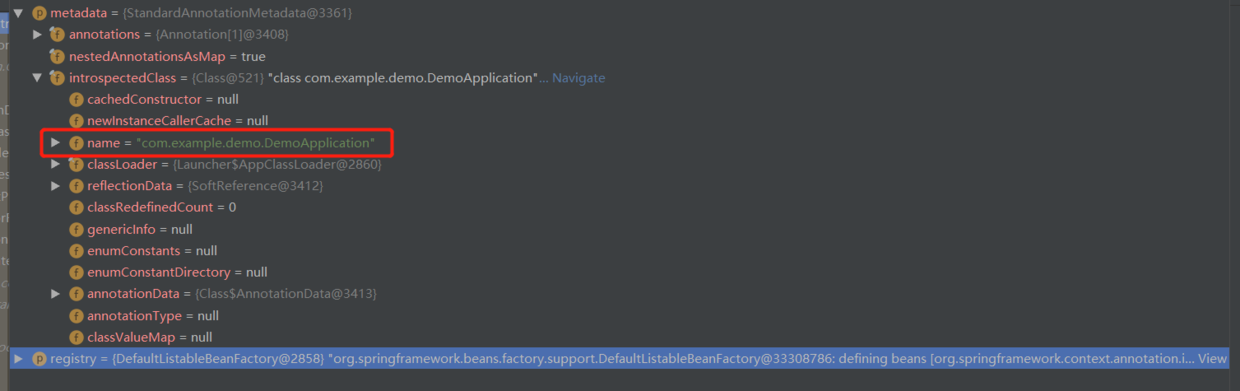This screenshot has height=391, width=1240.
Task: Click the parameter icon beside registry
Action: click(39, 358)
